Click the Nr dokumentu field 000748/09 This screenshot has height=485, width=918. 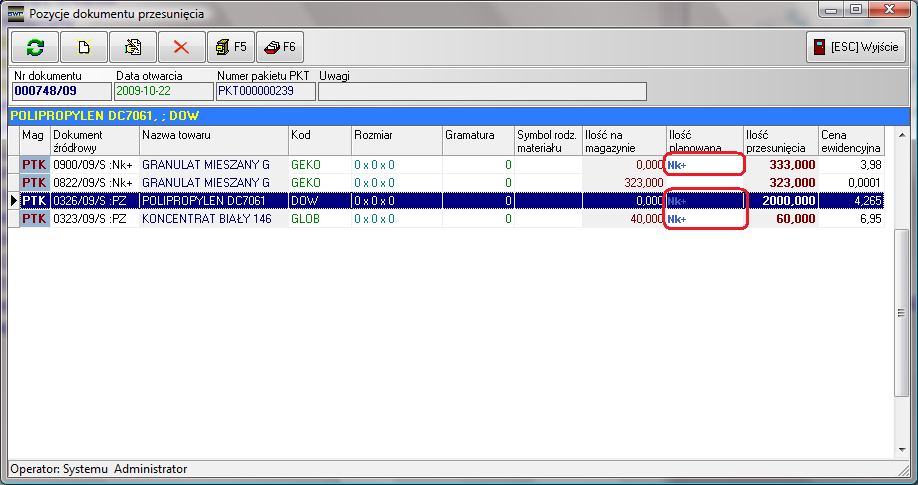60,91
